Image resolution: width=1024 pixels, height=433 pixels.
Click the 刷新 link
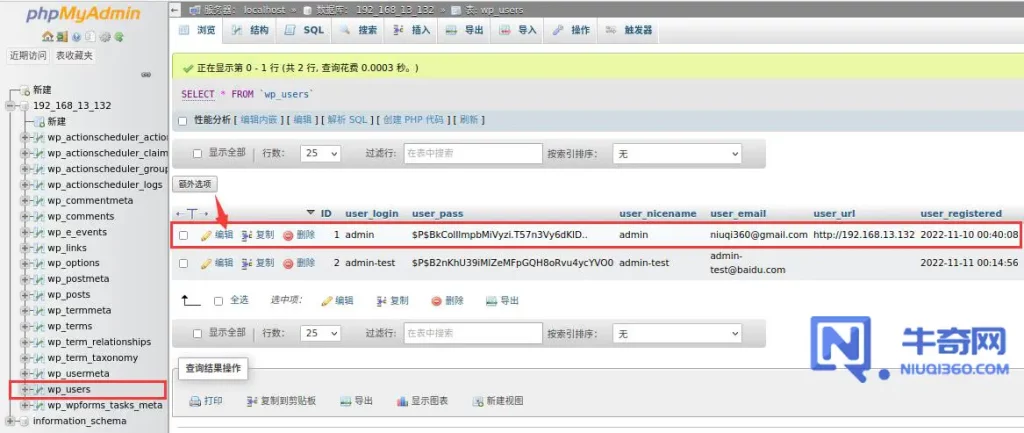coord(469,120)
